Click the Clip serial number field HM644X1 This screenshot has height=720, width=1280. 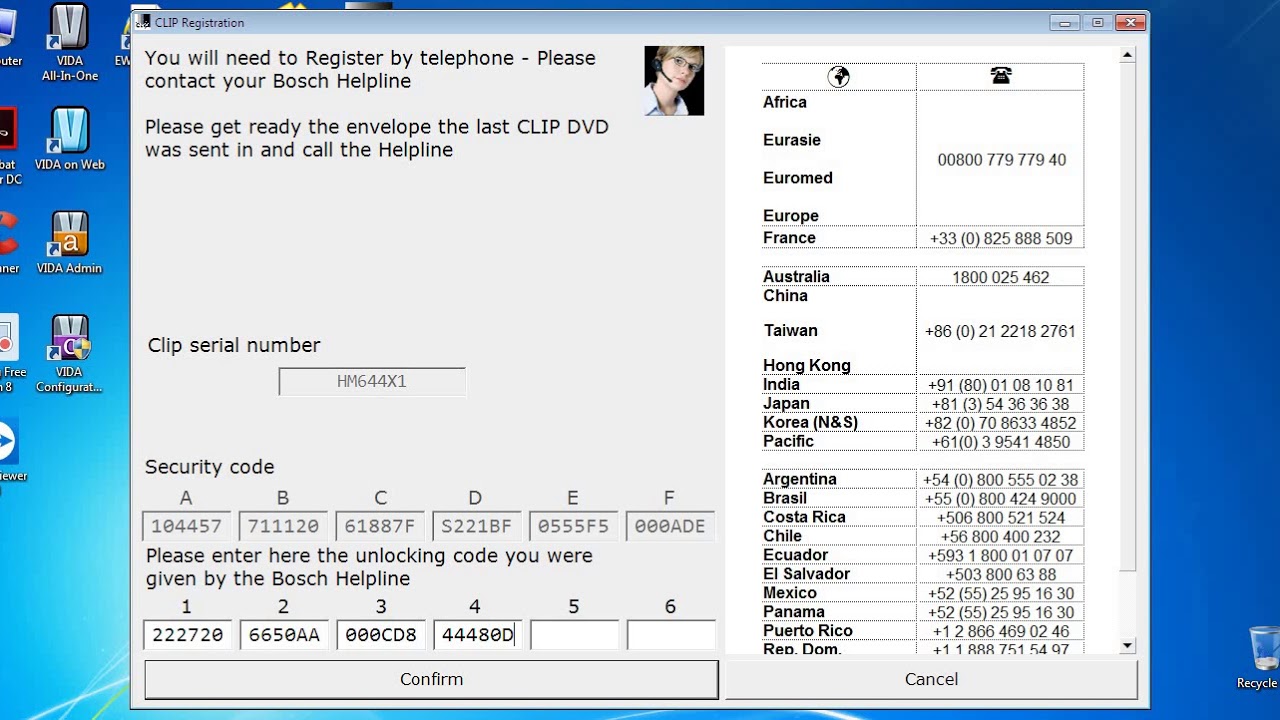pyautogui.click(x=372, y=381)
